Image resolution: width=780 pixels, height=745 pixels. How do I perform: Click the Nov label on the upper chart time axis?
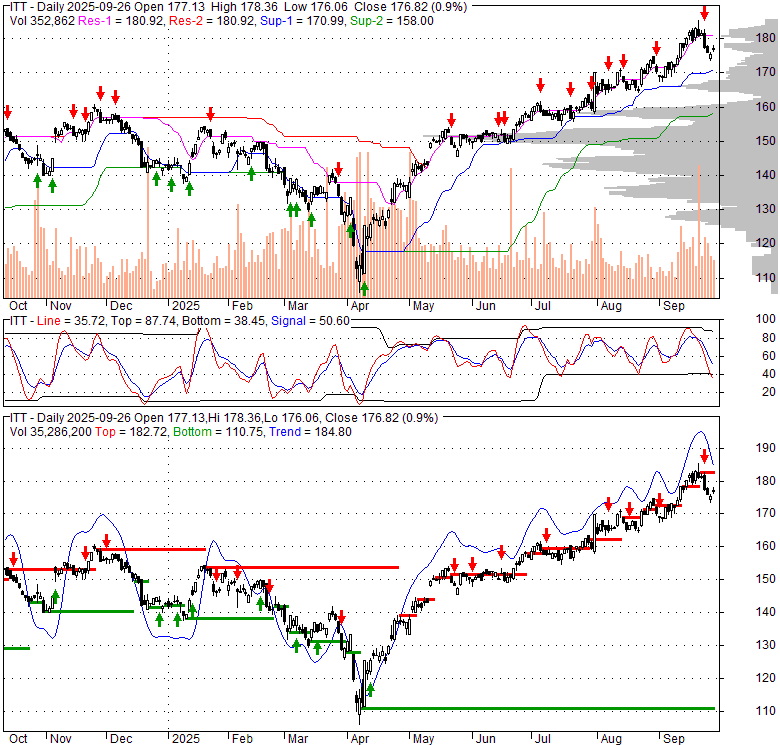coord(61,306)
